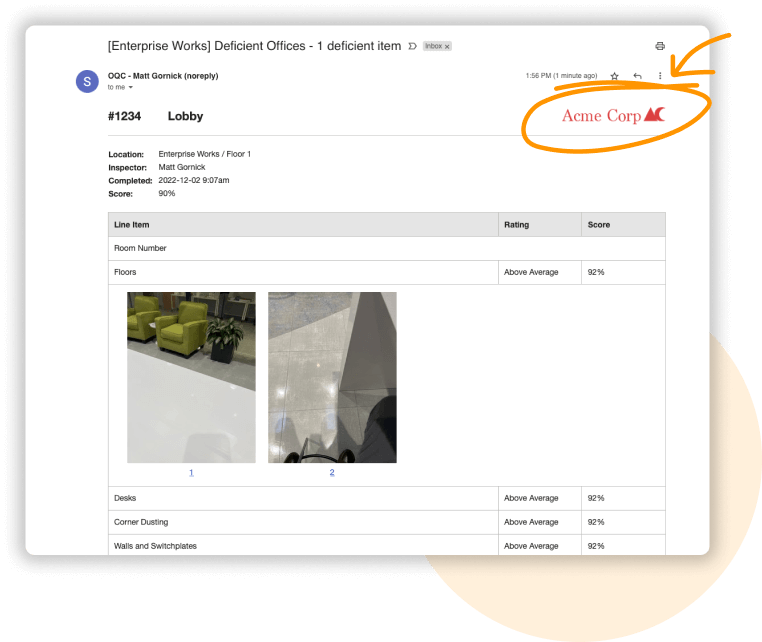Screen dimensions: 762x642
Task: Click the Score column header
Action: (599, 225)
